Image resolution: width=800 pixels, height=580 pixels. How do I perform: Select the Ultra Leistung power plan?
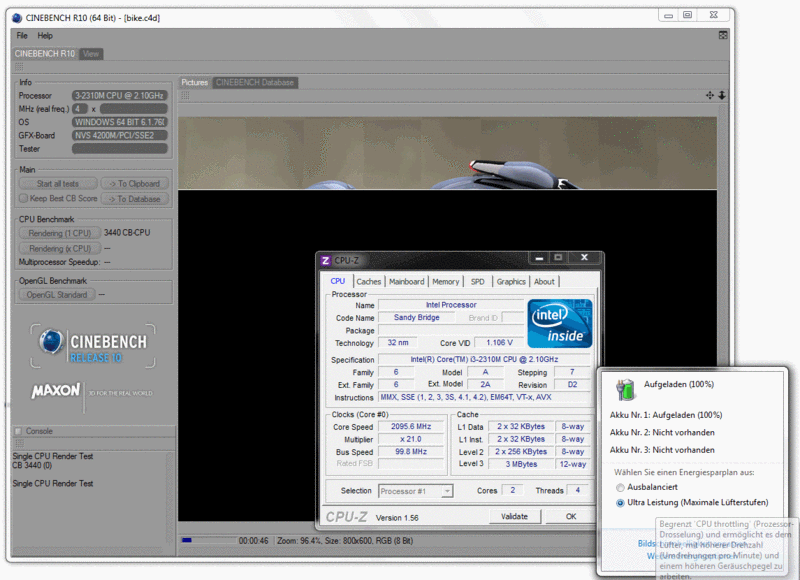point(620,503)
